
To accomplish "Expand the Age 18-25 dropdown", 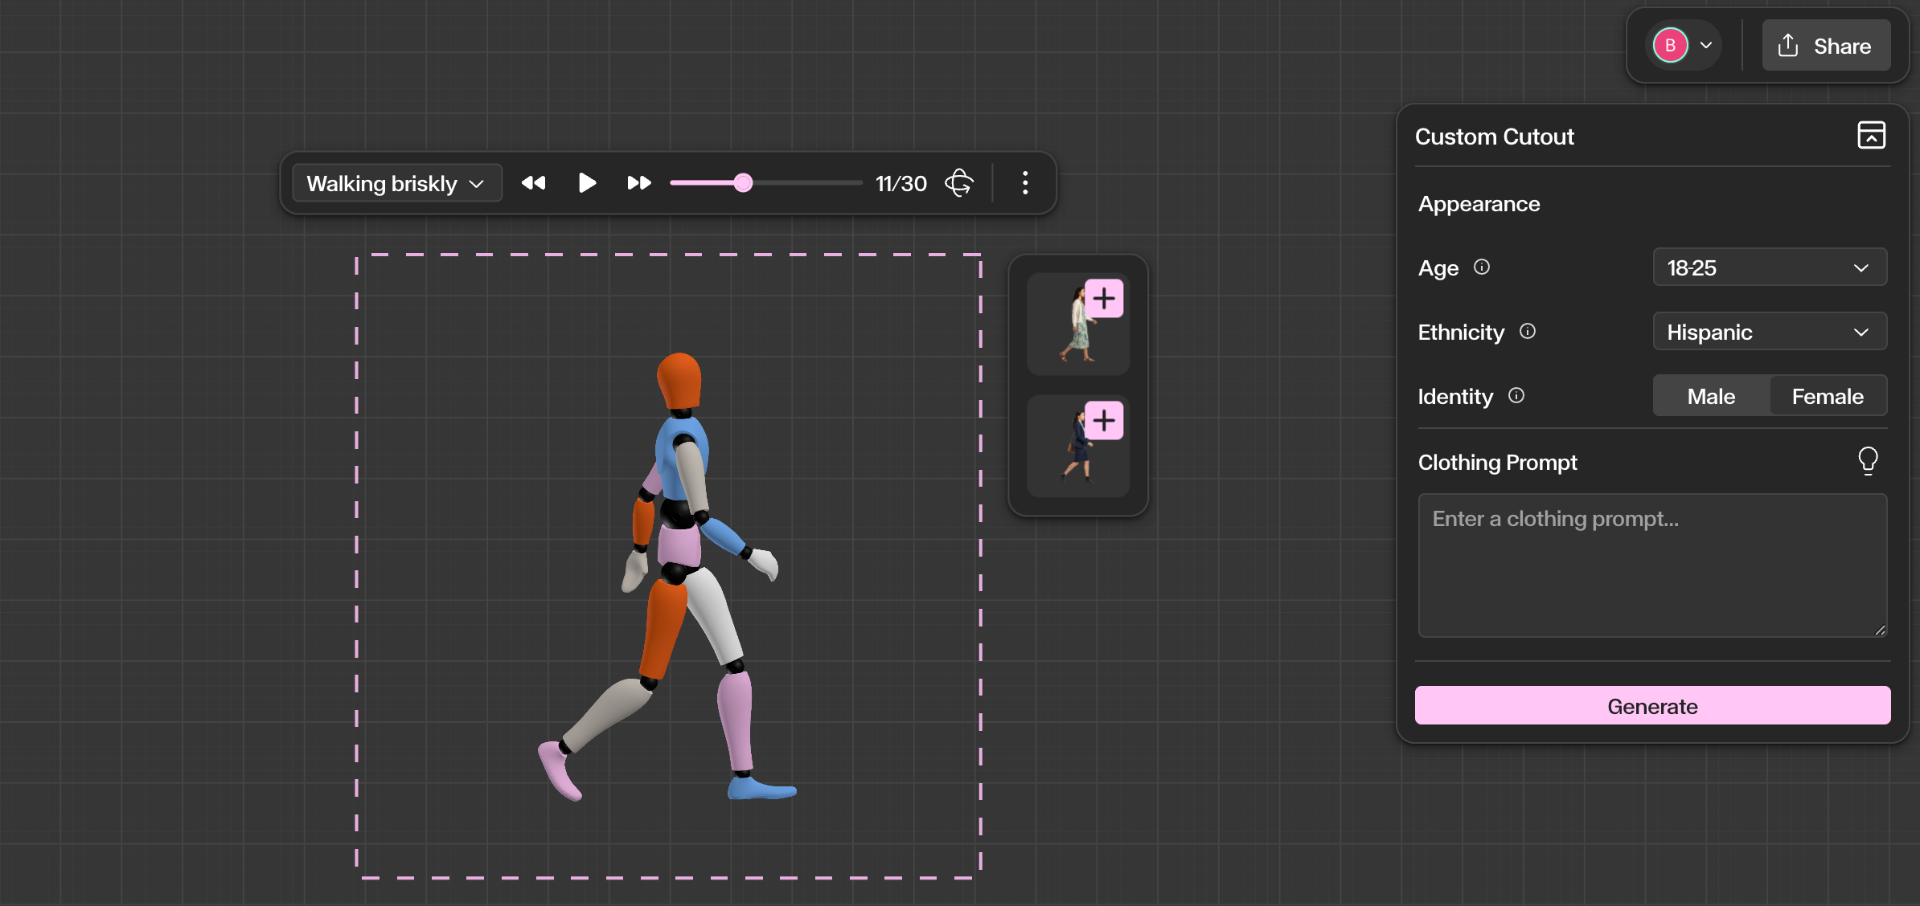I will pyautogui.click(x=1769, y=268).
